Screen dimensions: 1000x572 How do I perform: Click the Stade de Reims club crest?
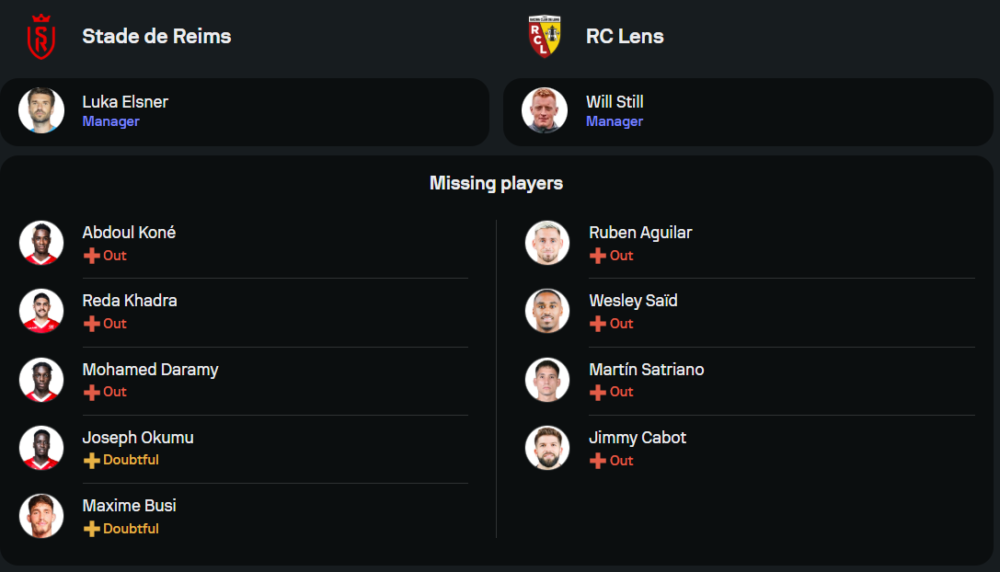(x=41, y=36)
